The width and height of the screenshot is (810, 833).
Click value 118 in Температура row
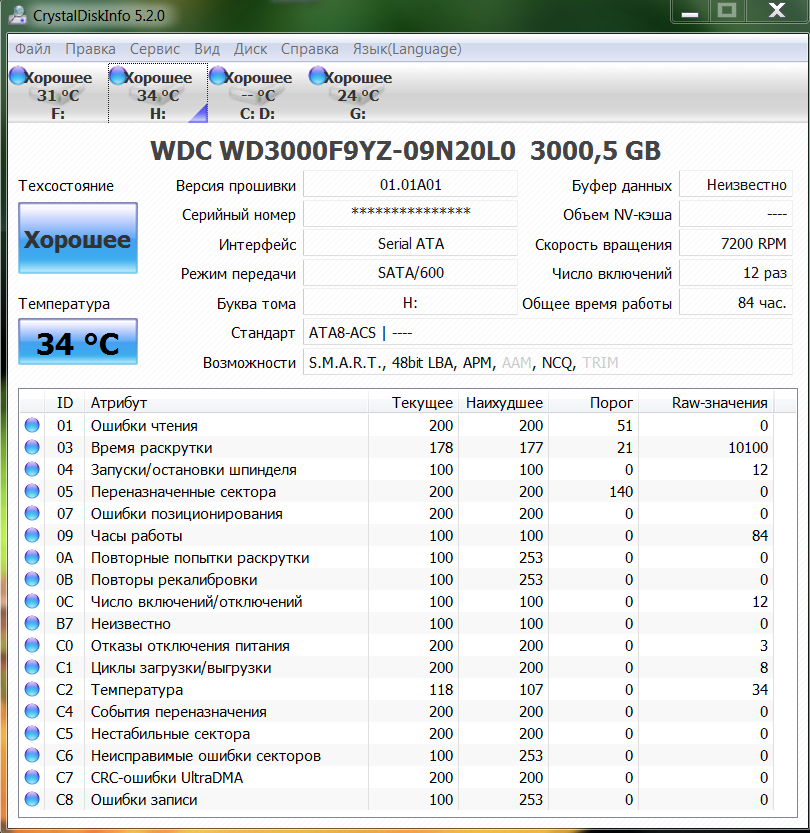(x=441, y=690)
